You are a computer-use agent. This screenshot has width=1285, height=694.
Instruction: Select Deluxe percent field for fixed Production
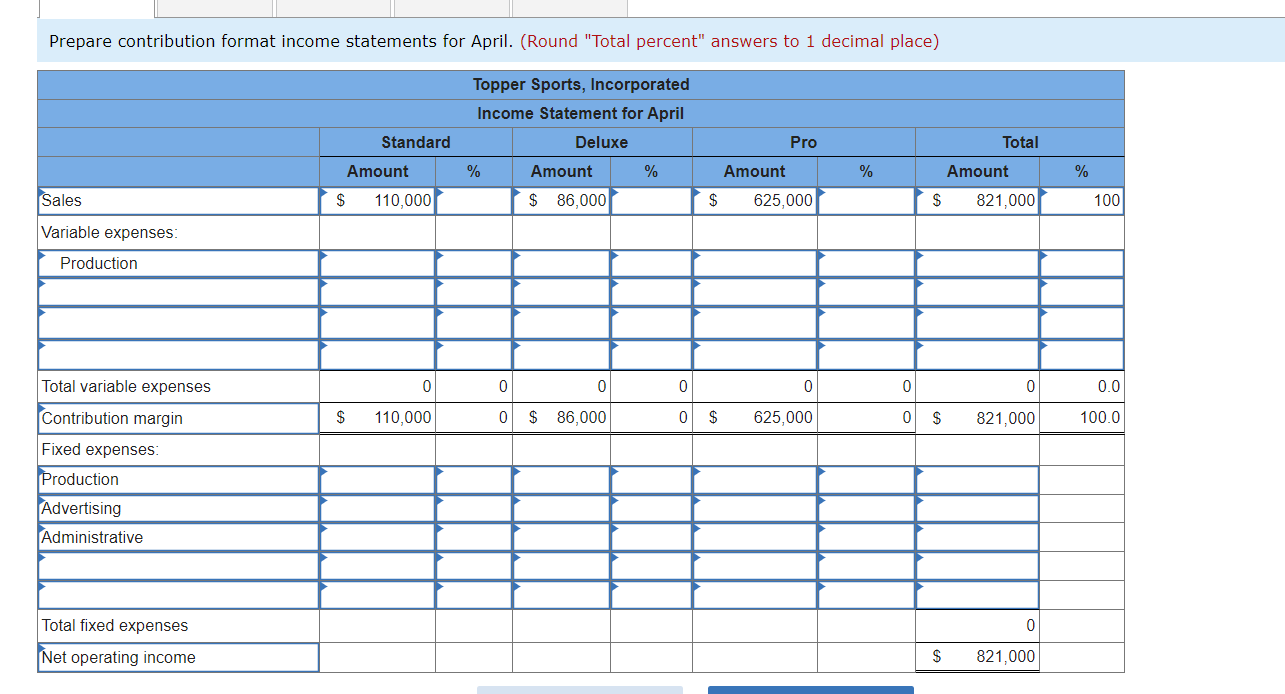pyautogui.click(x=651, y=479)
